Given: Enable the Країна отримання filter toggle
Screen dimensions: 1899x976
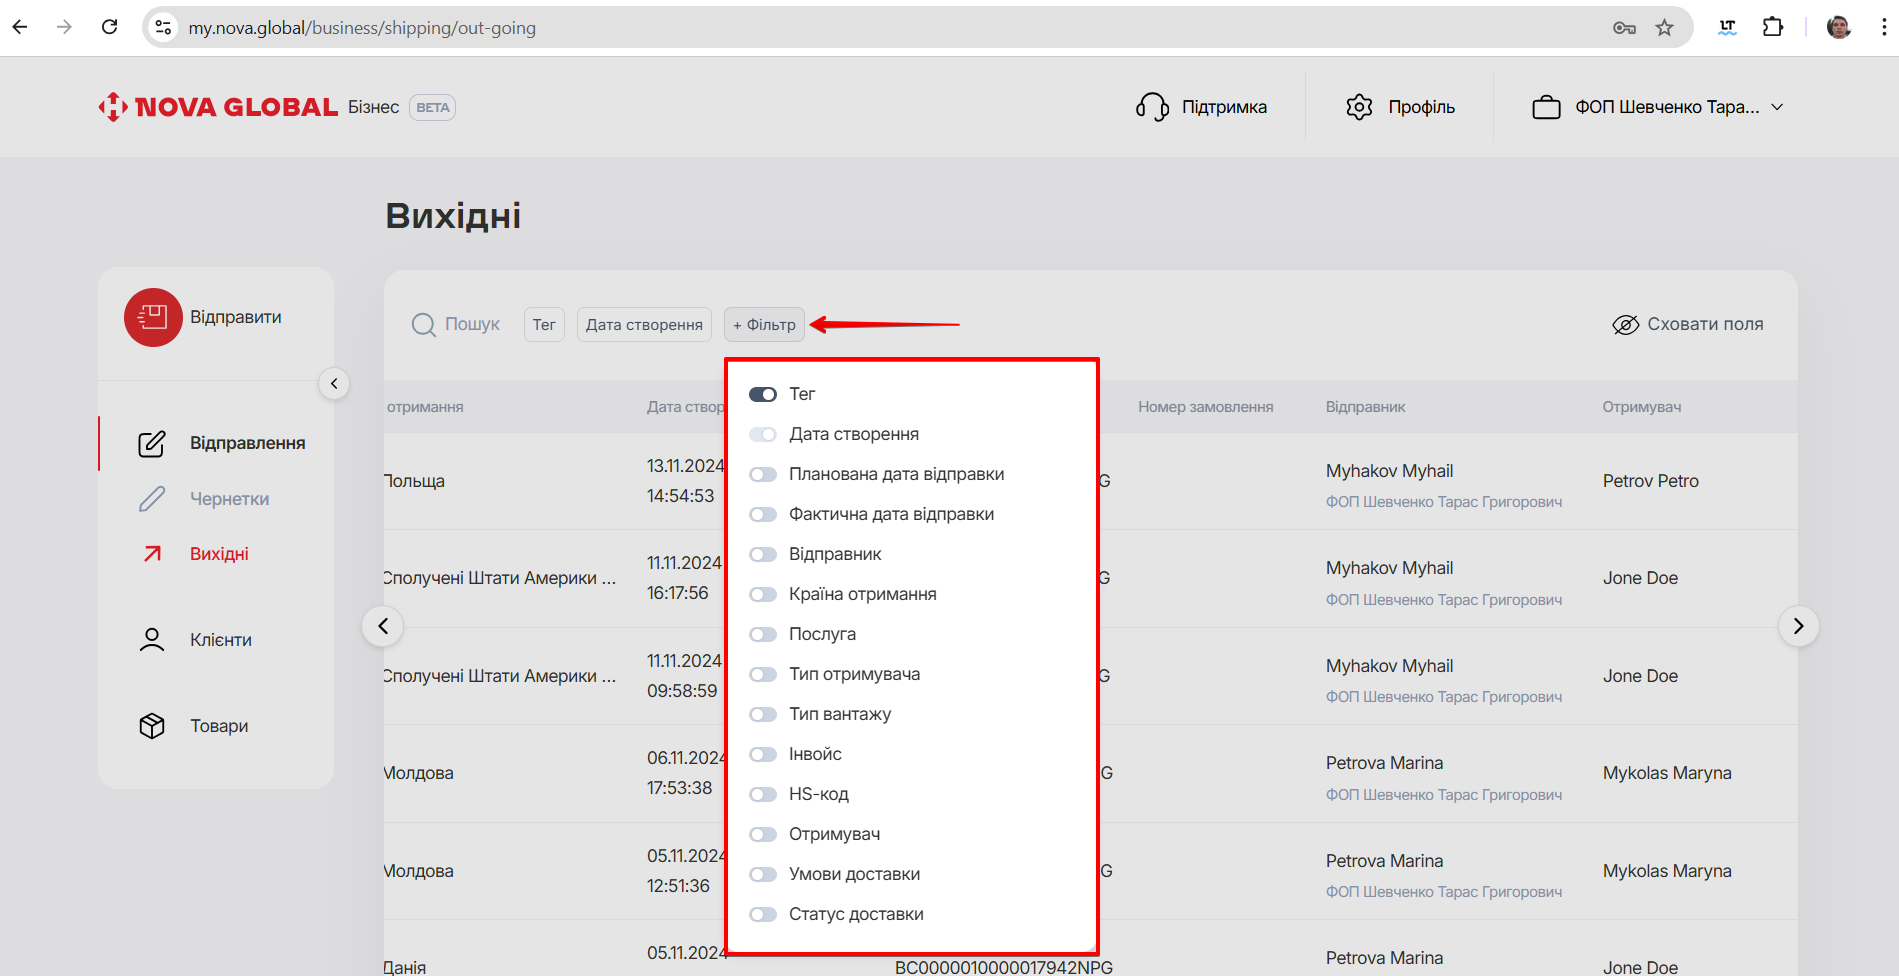Looking at the screenshot, I should click(763, 594).
